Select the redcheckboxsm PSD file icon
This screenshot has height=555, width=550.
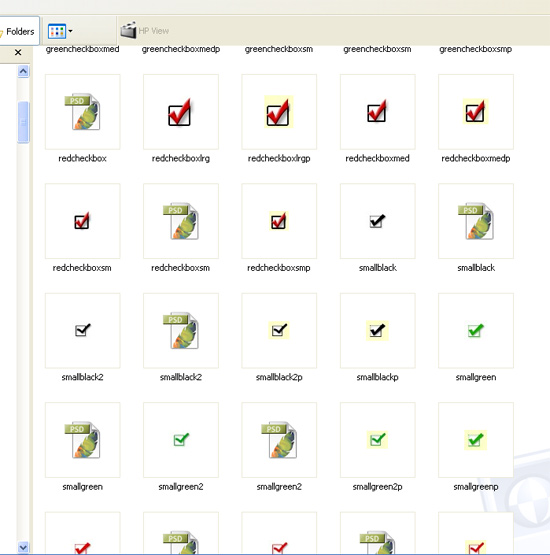coord(181,221)
